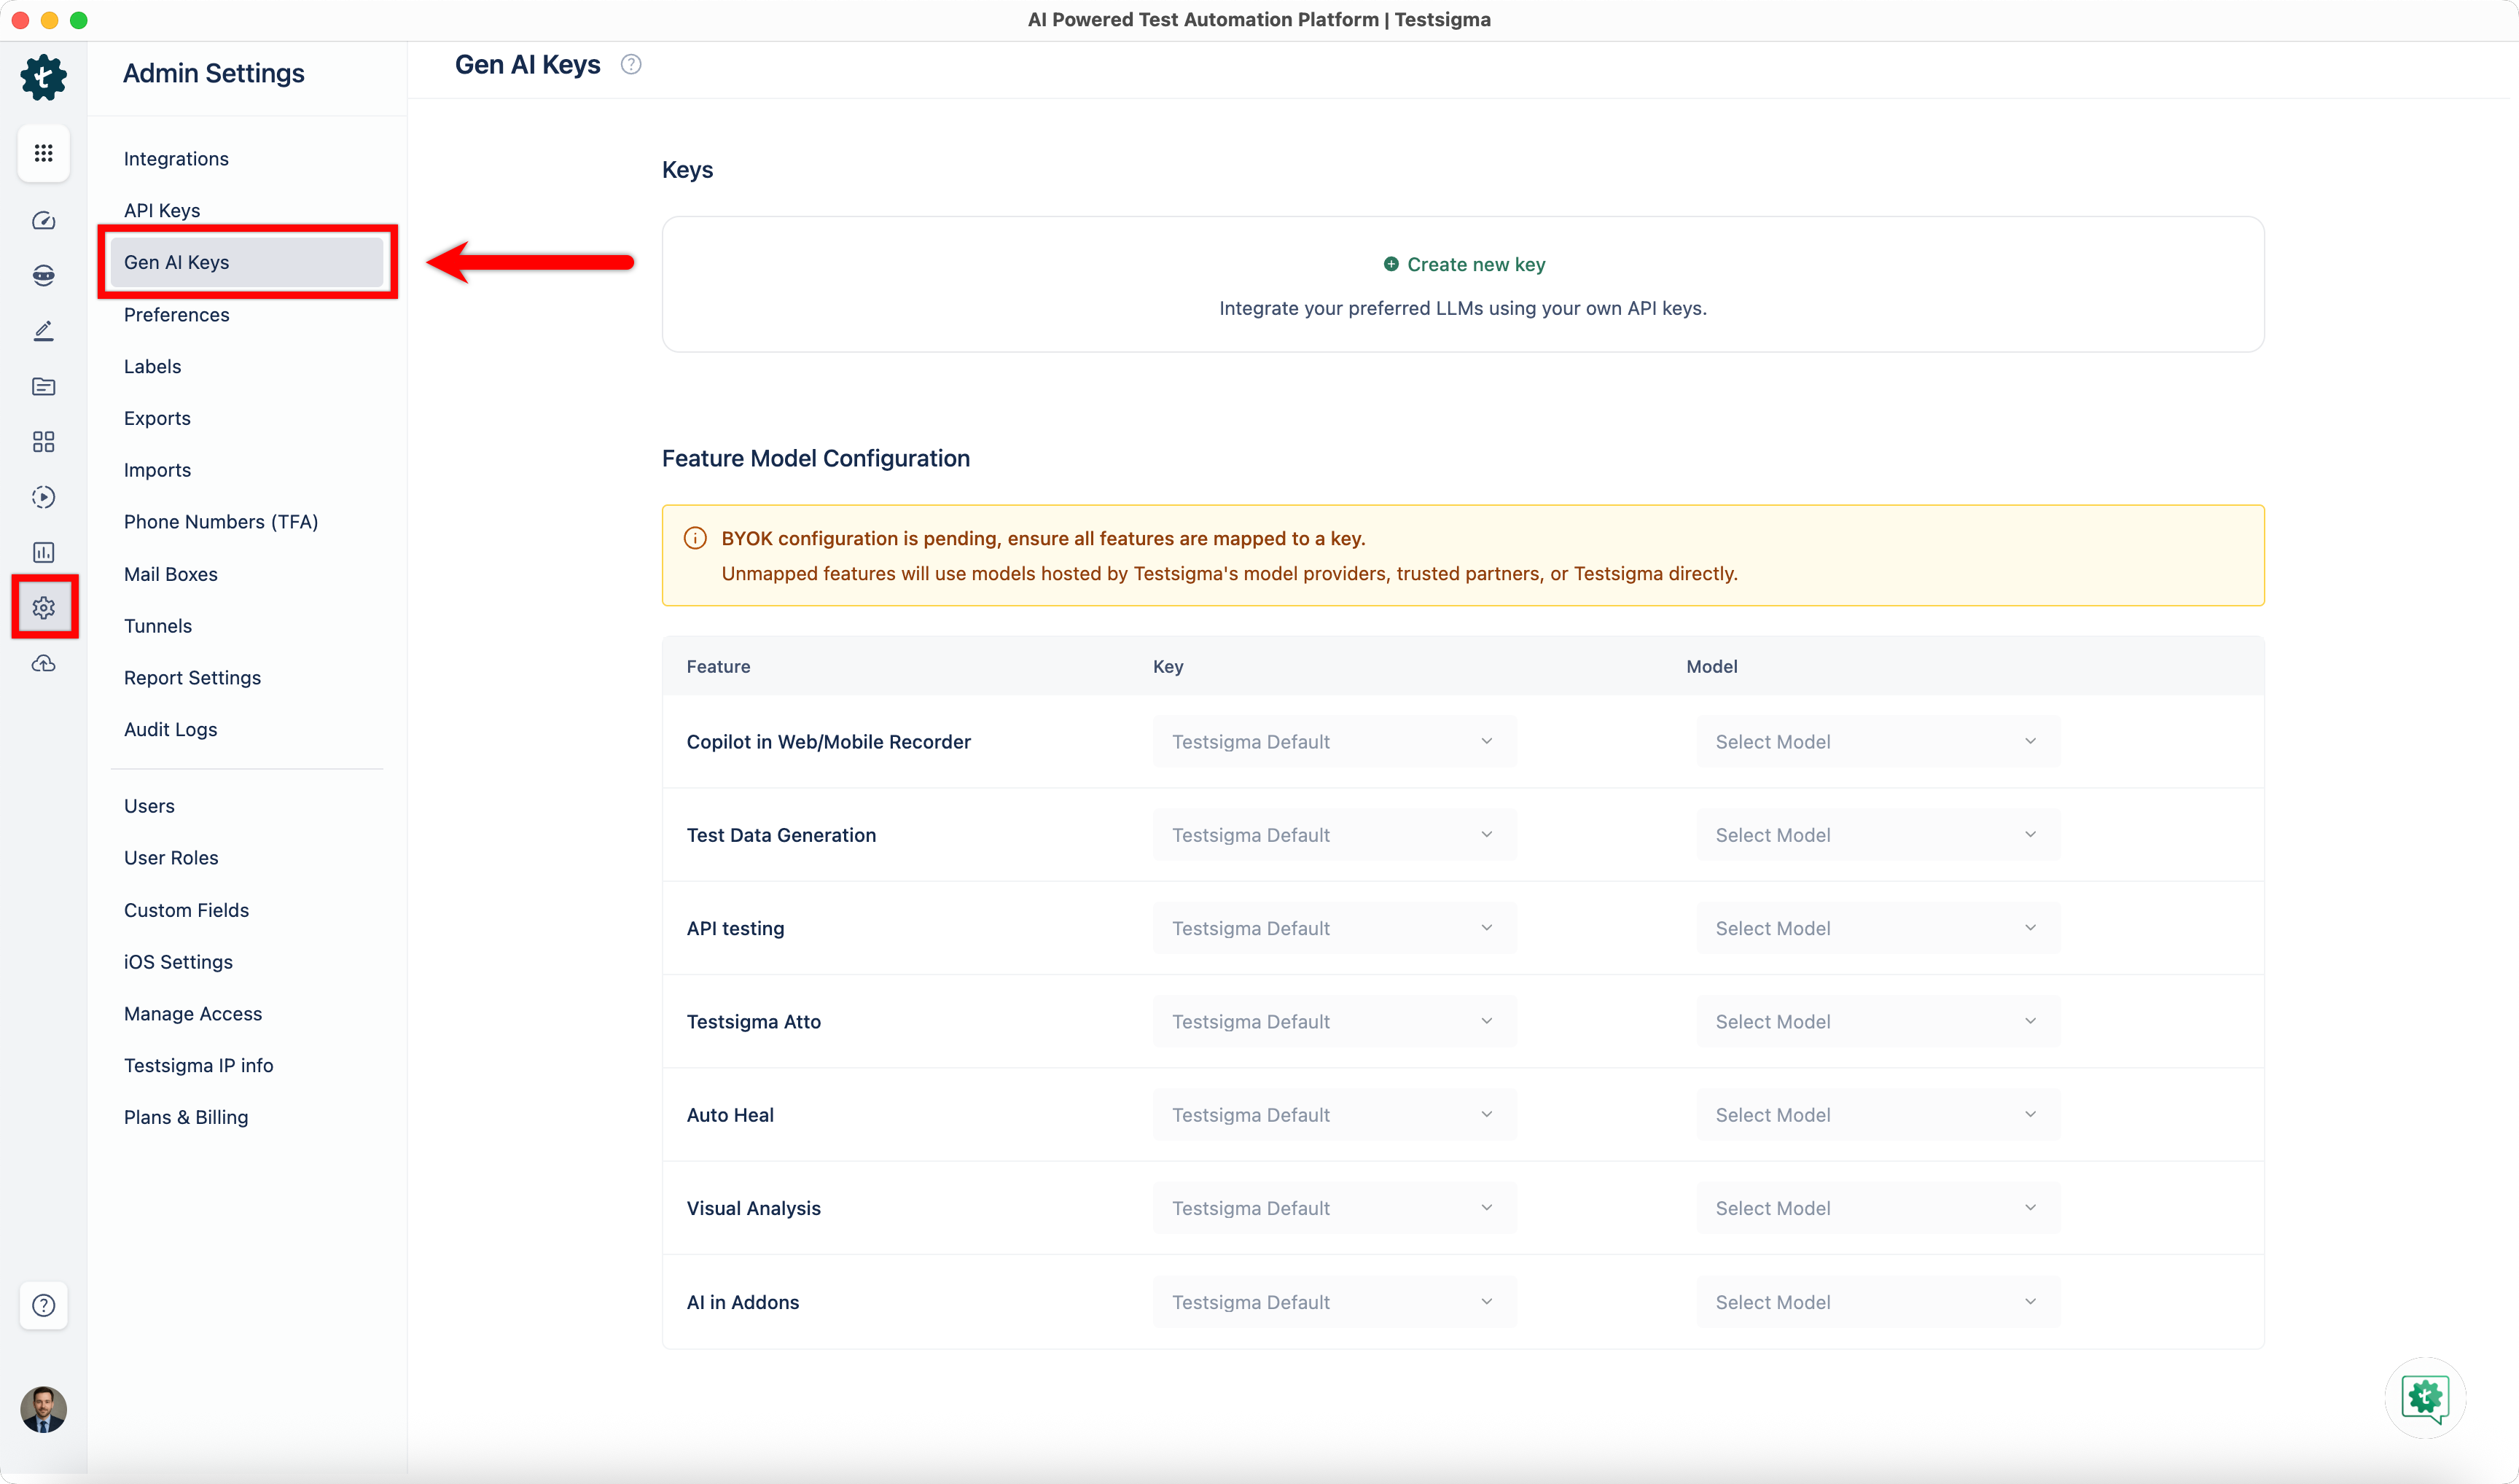Open Plans & Billing page
This screenshot has height=1484, width=2519.
(186, 1118)
